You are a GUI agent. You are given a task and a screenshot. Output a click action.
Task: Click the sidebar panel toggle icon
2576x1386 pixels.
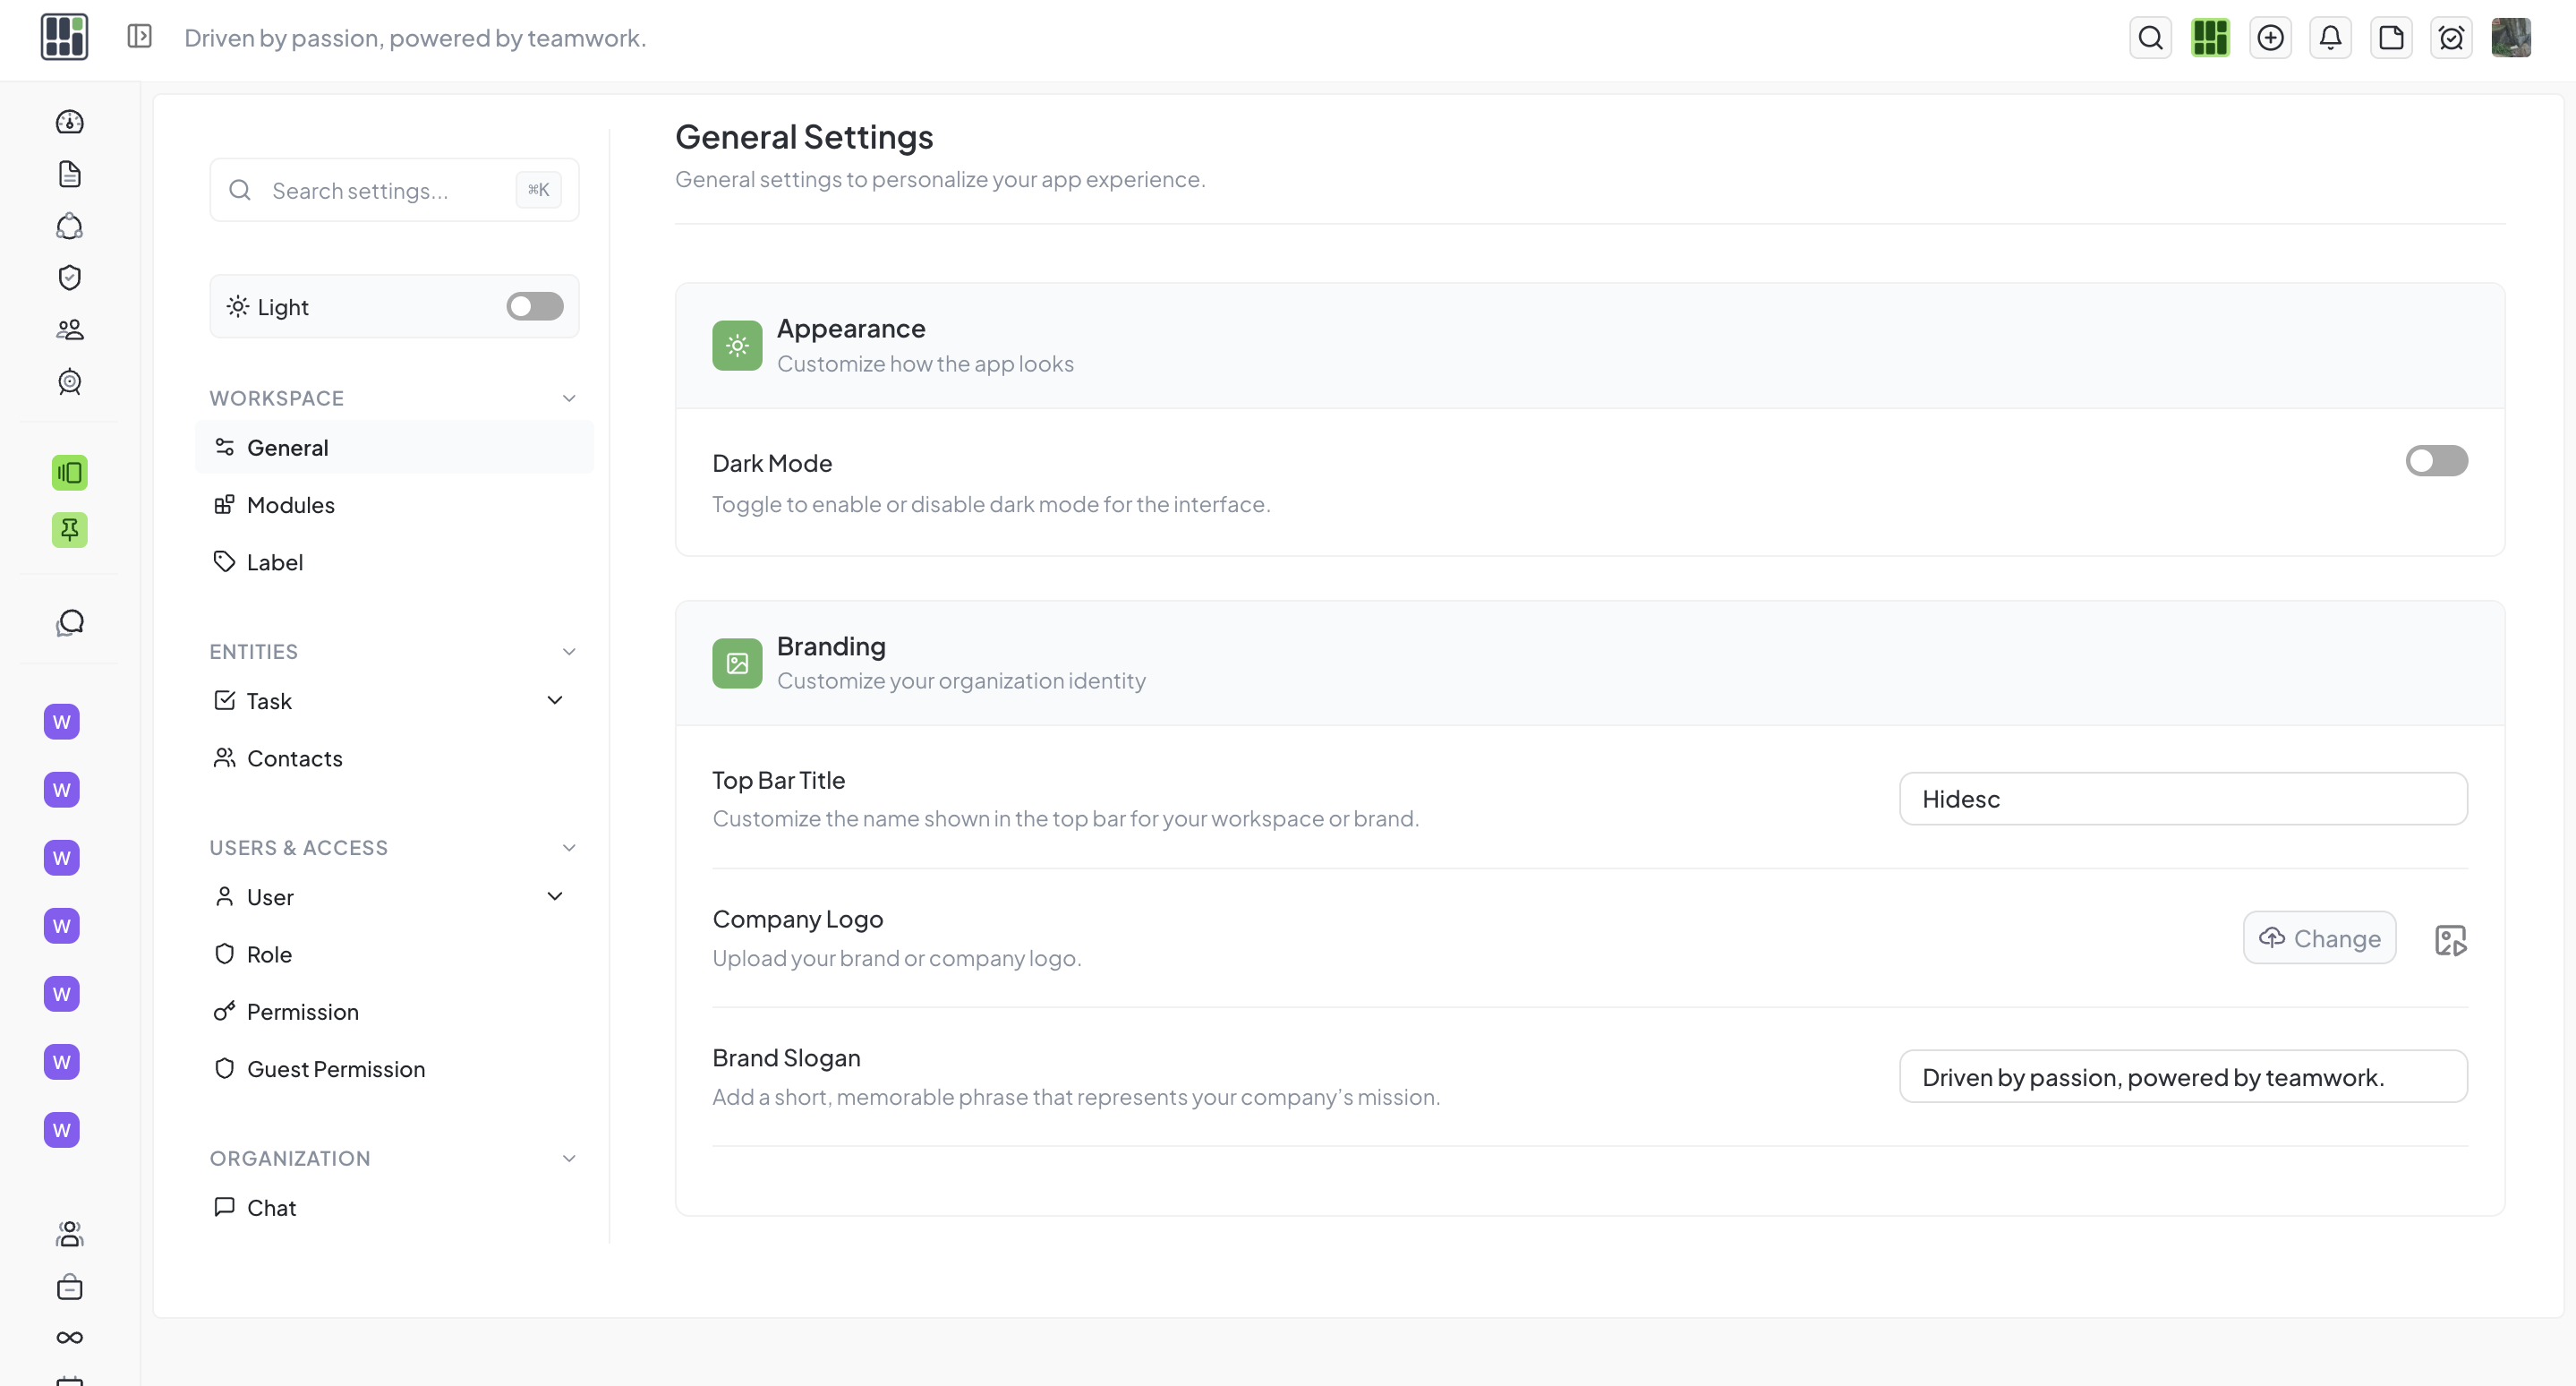pyautogui.click(x=139, y=37)
